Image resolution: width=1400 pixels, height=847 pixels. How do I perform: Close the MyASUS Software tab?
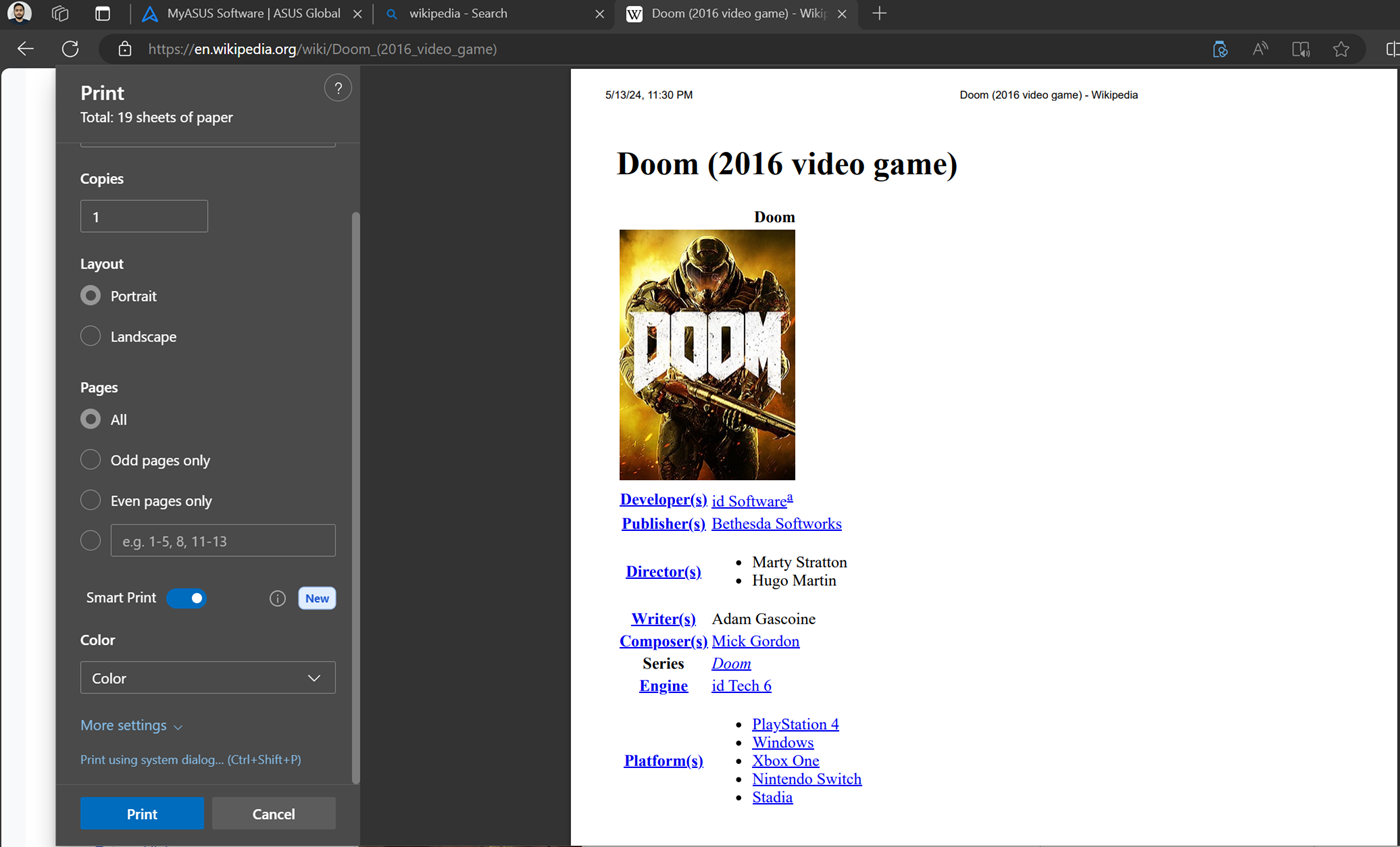(x=358, y=14)
